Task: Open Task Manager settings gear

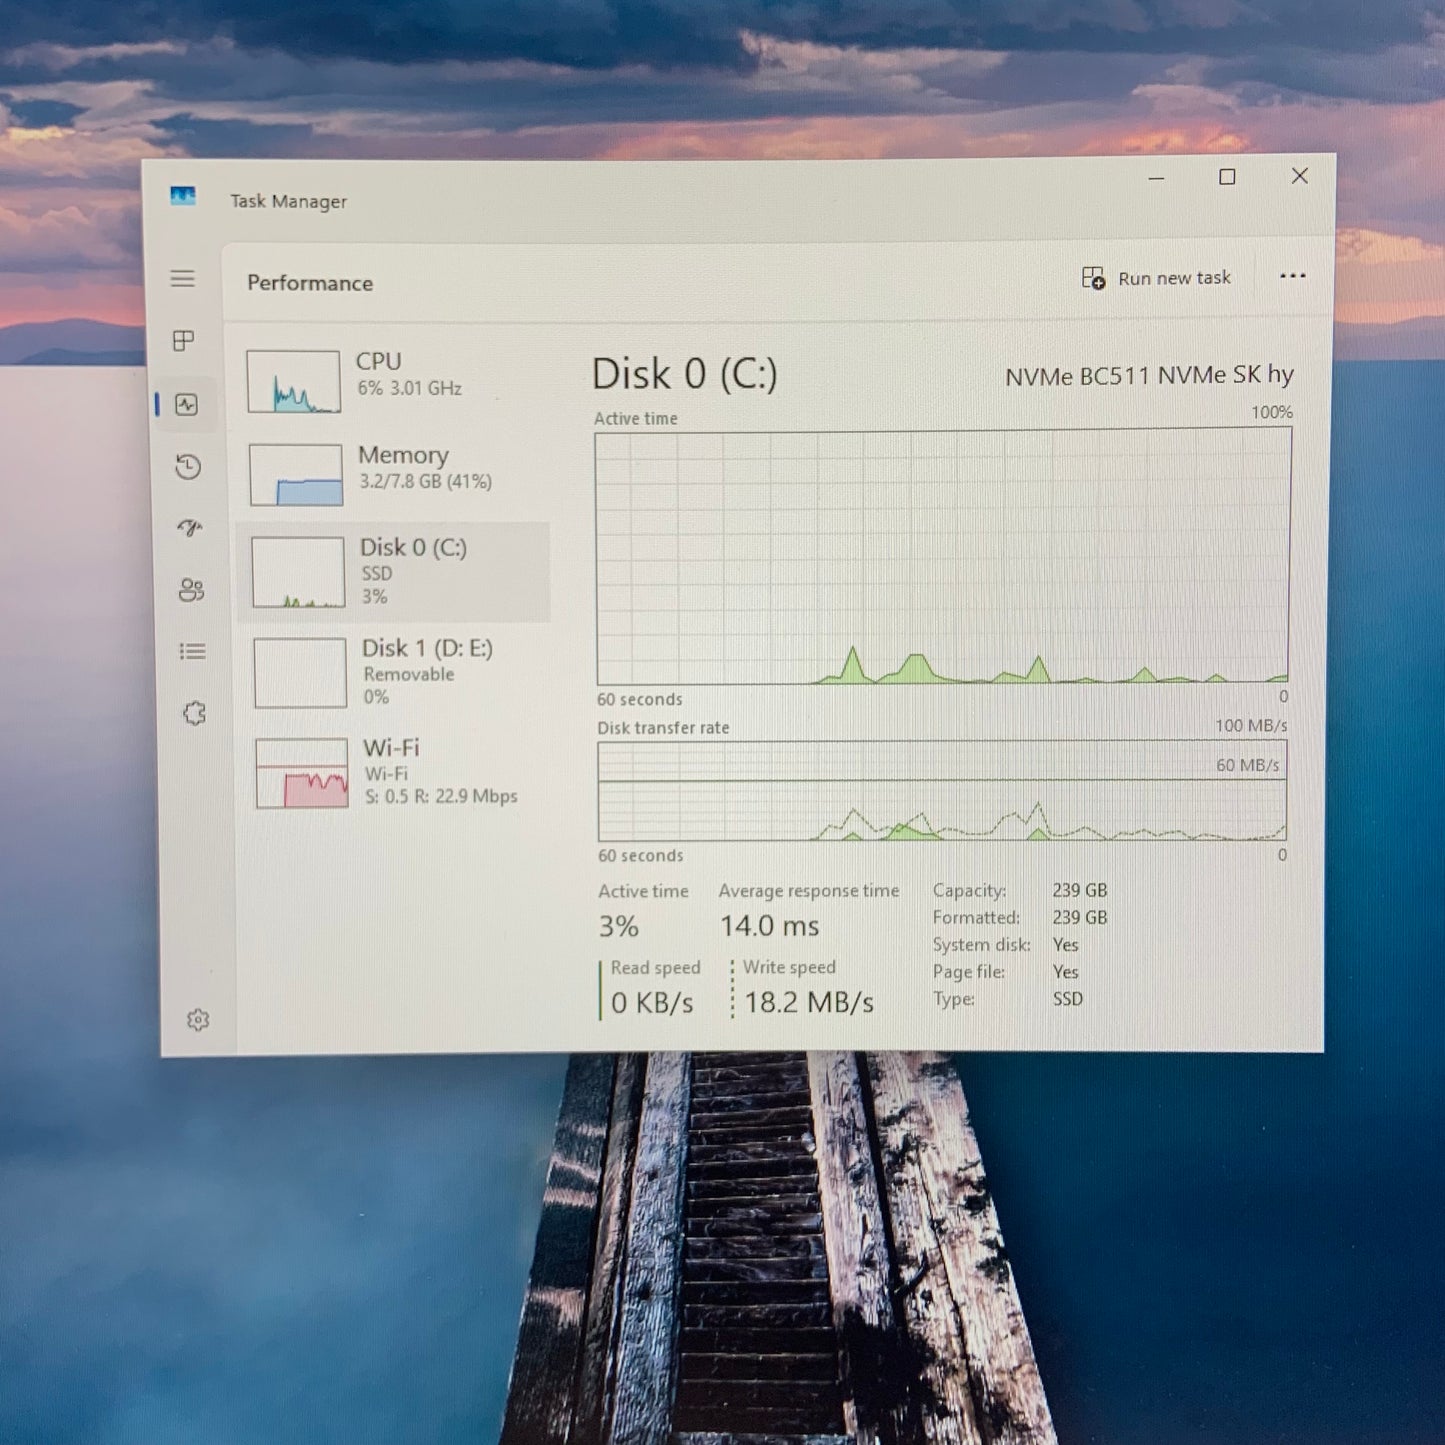Action: [197, 1018]
